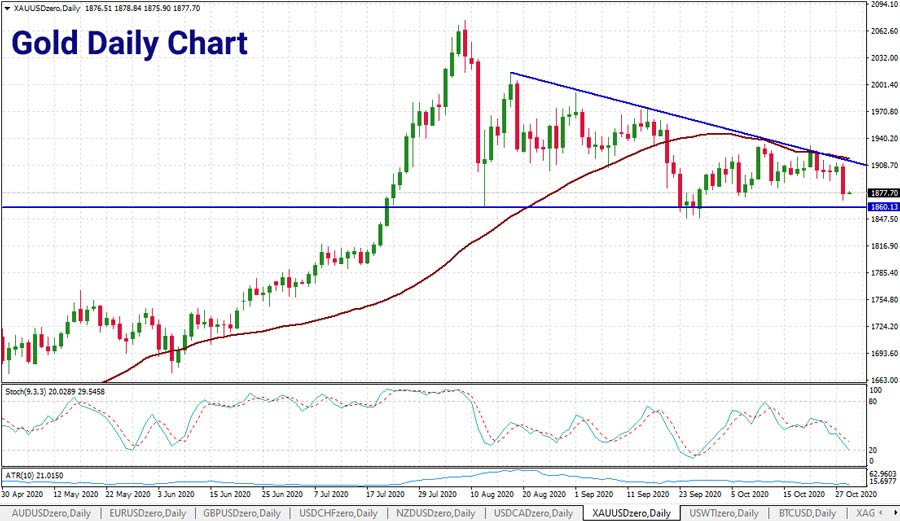Click the active XAUUSDzero,Daily tab
Image resolution: width=900 pixels, height=521 pixels.
point(631,513)
